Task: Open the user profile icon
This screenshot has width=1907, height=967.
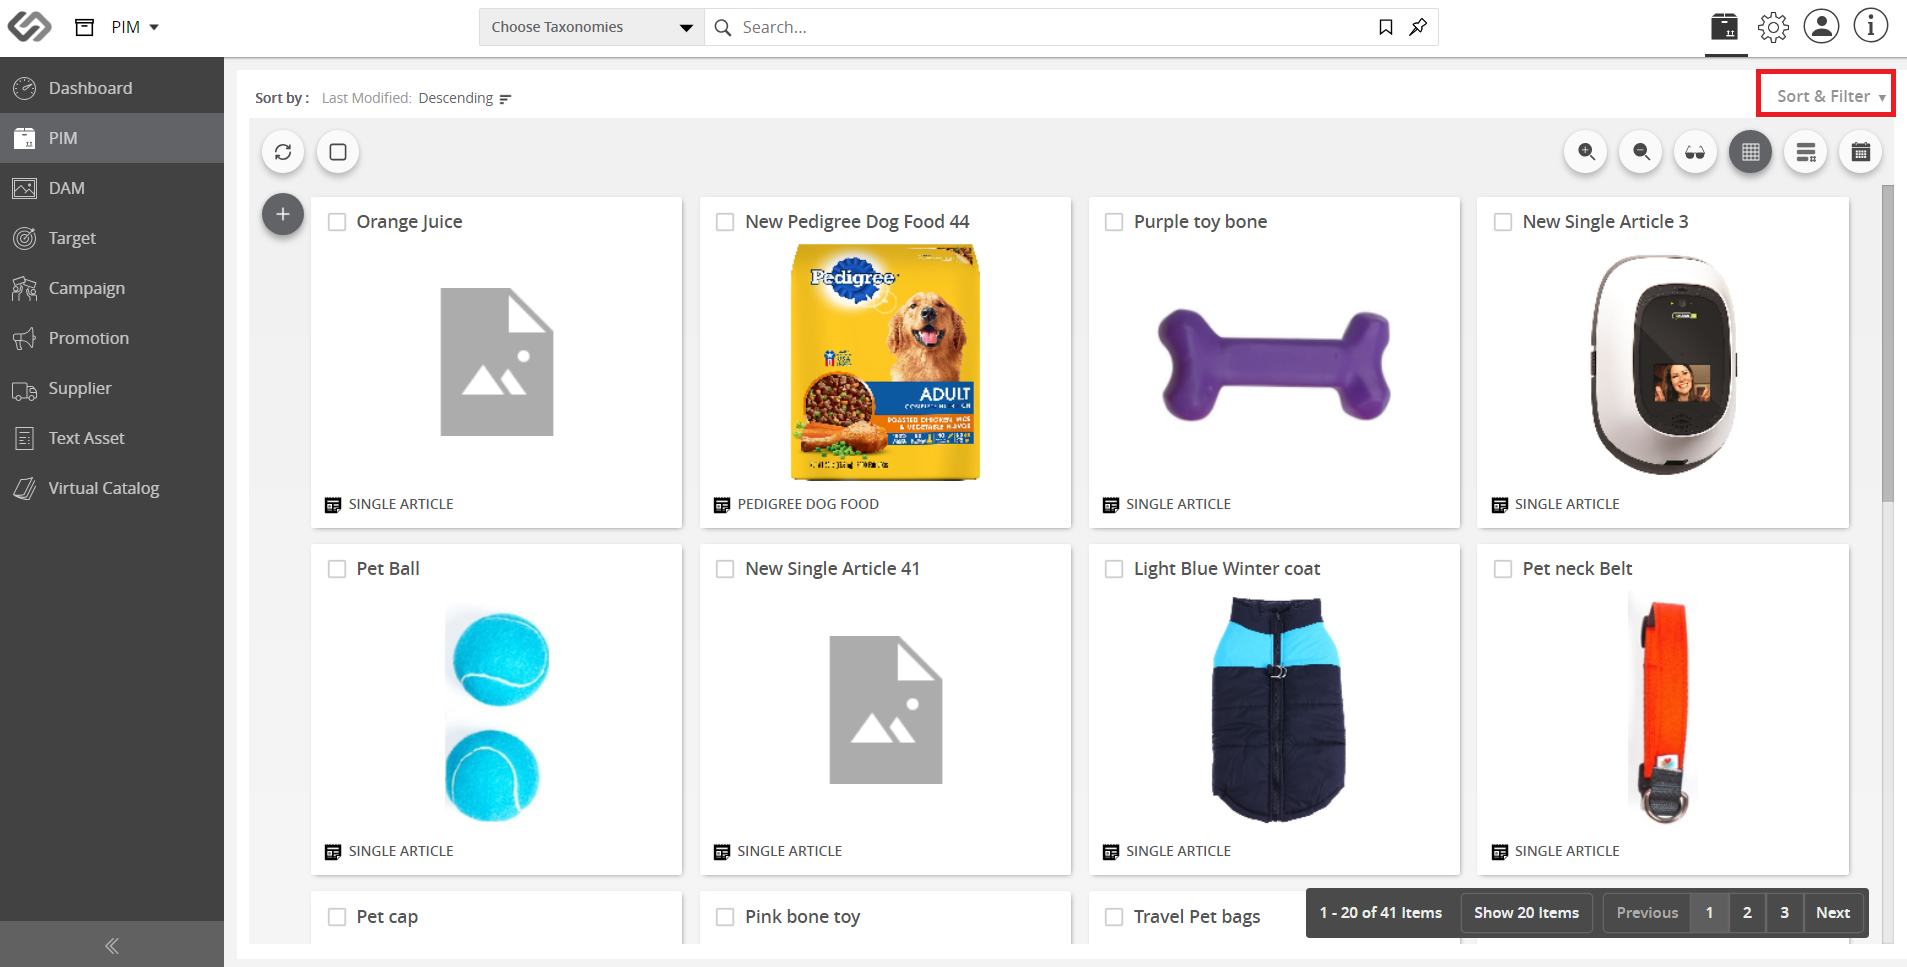Action: click(1821, 26)
